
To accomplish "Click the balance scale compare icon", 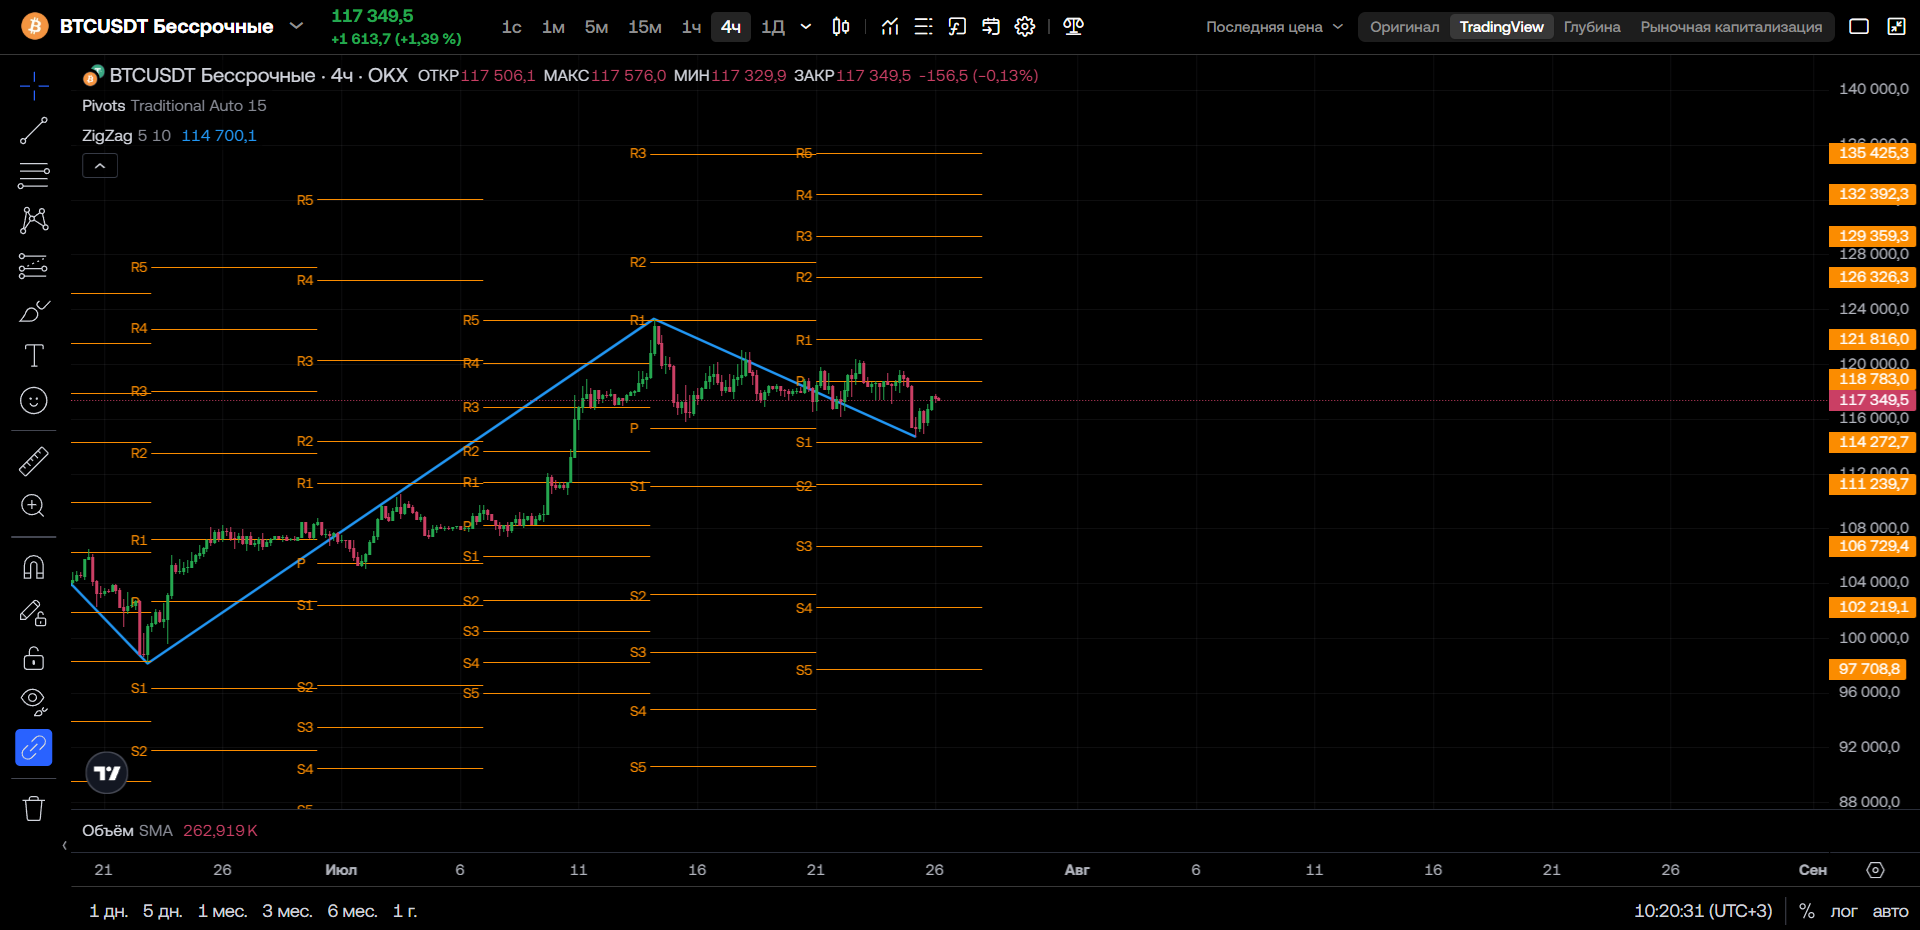I will [1074, 27].
